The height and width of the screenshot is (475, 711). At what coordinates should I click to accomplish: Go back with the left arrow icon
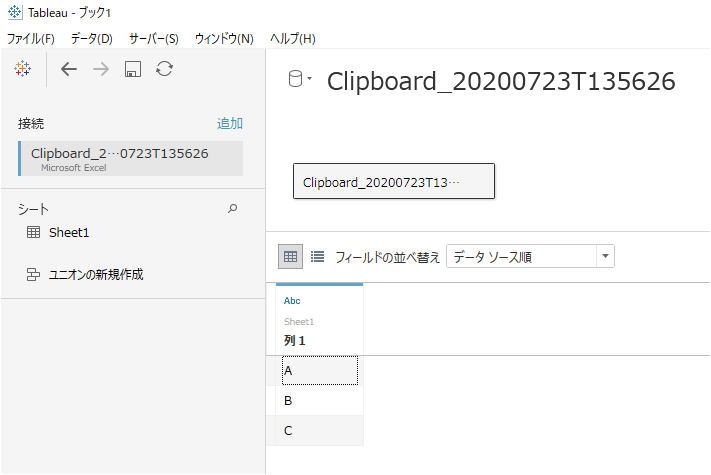coord(69,69)
